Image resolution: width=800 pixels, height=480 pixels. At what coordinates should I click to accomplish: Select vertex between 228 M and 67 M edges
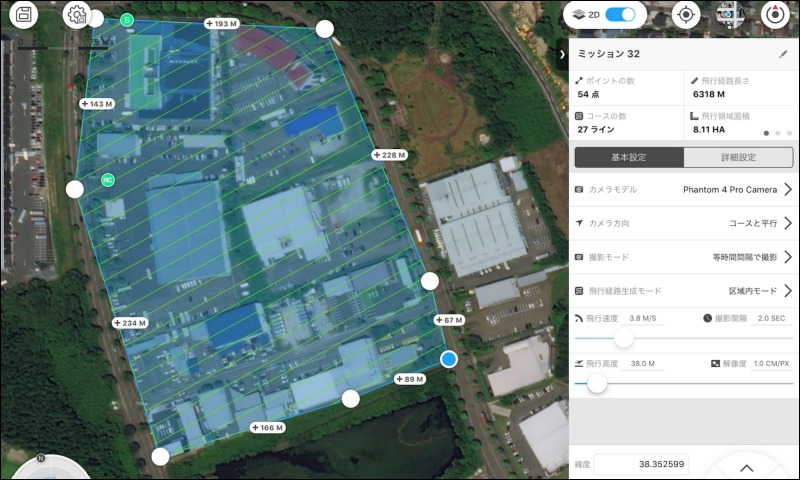click(430, 281)
